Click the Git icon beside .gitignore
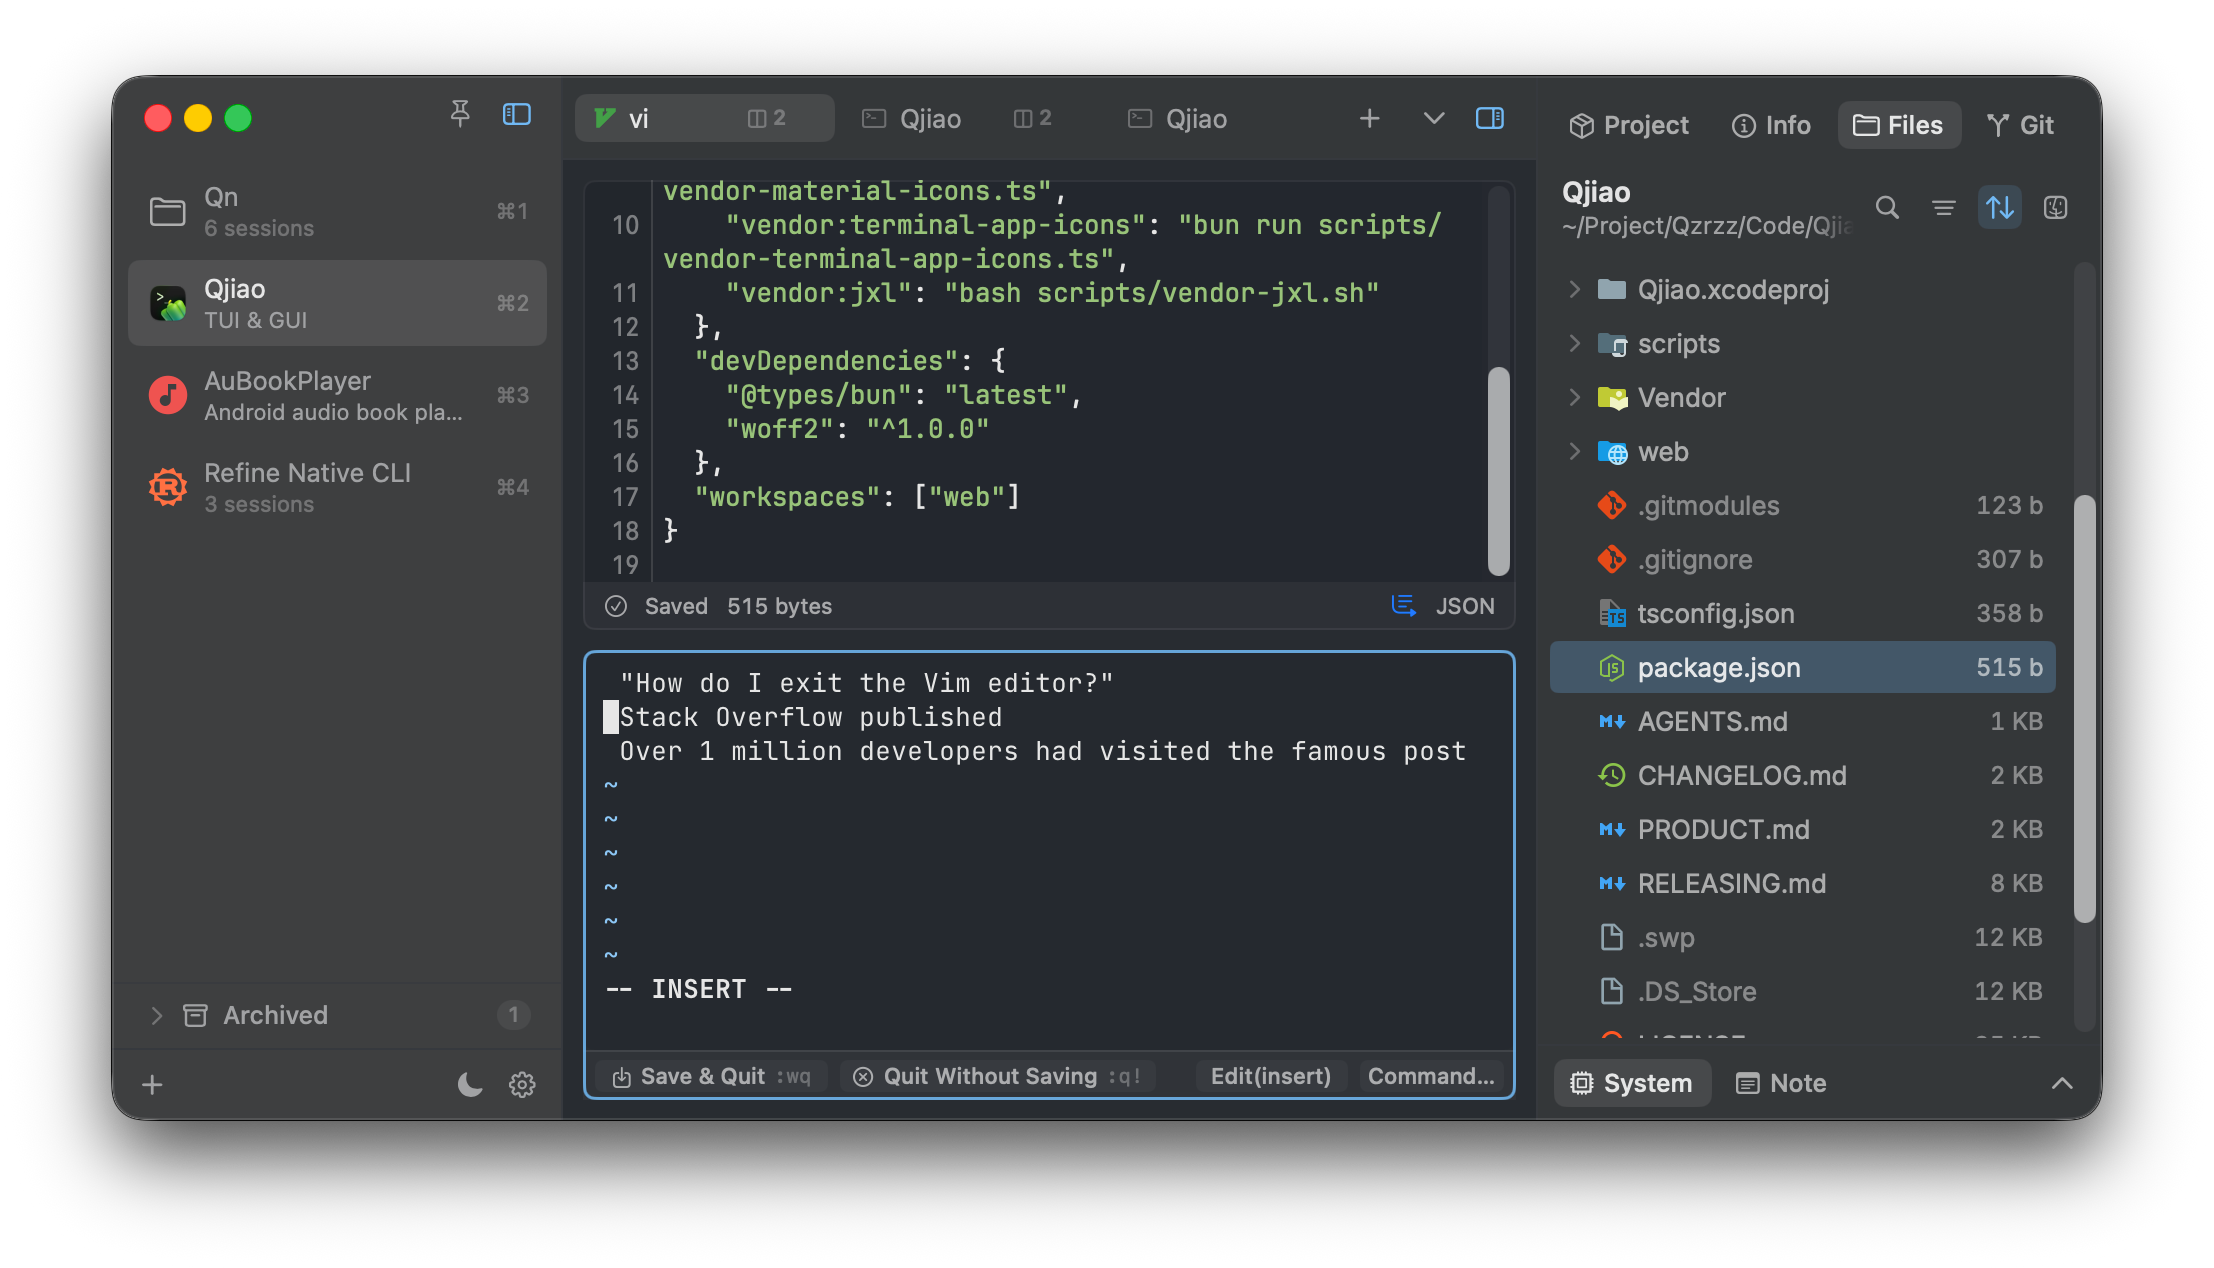Image resolution: width=2214 pixels, height=1268 pixels. (1611, 559)
